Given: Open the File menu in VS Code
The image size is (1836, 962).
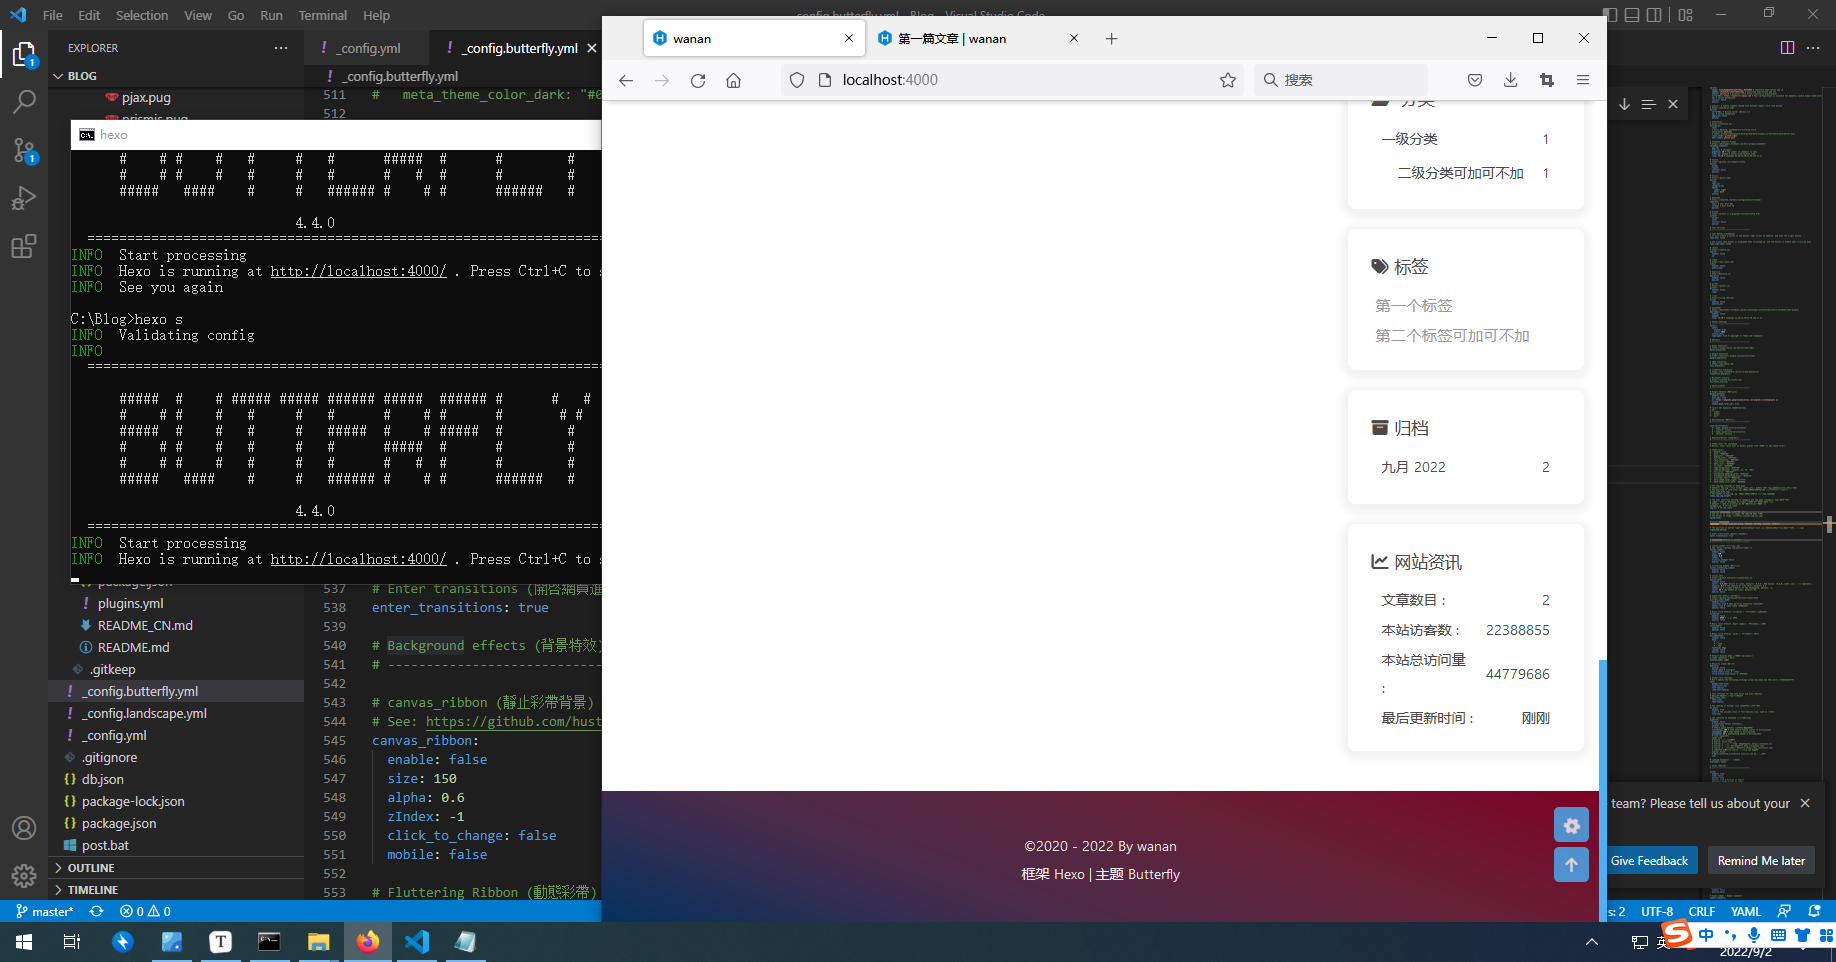Looking at the screenshot, I should 53,15.
